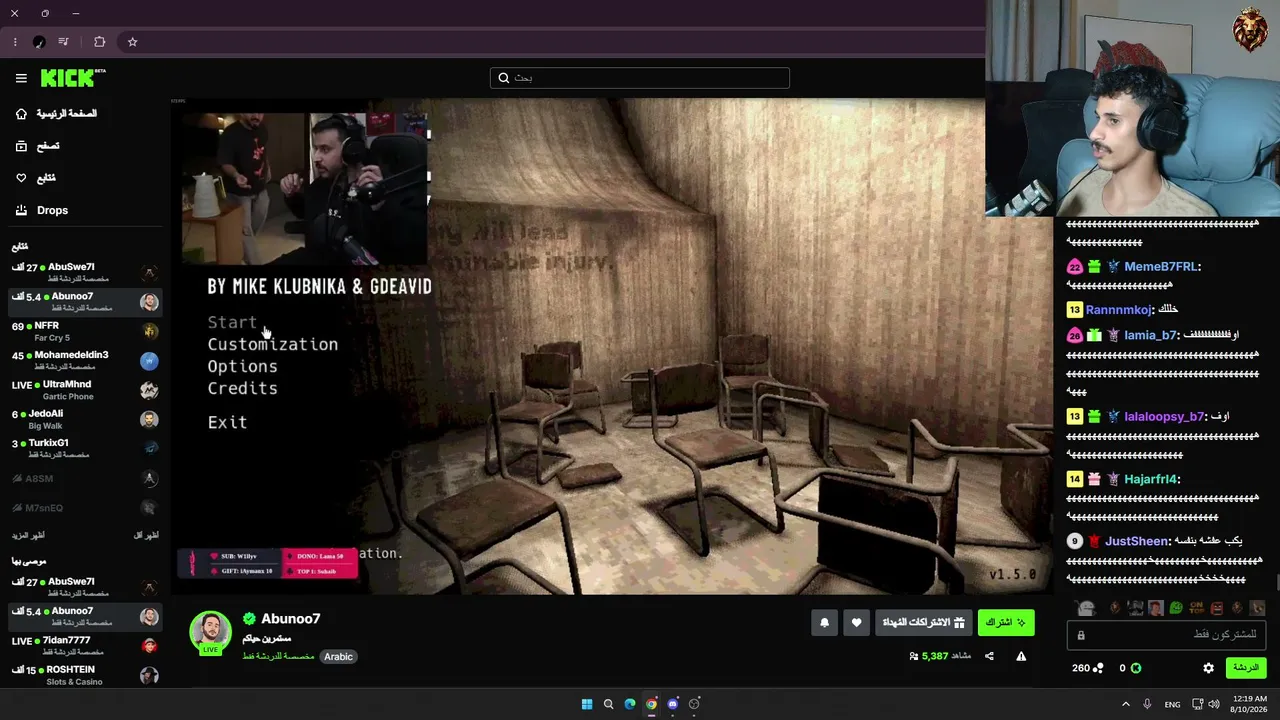Open Hajarfrl4's profile from chat

click(x=1152, y=479)
